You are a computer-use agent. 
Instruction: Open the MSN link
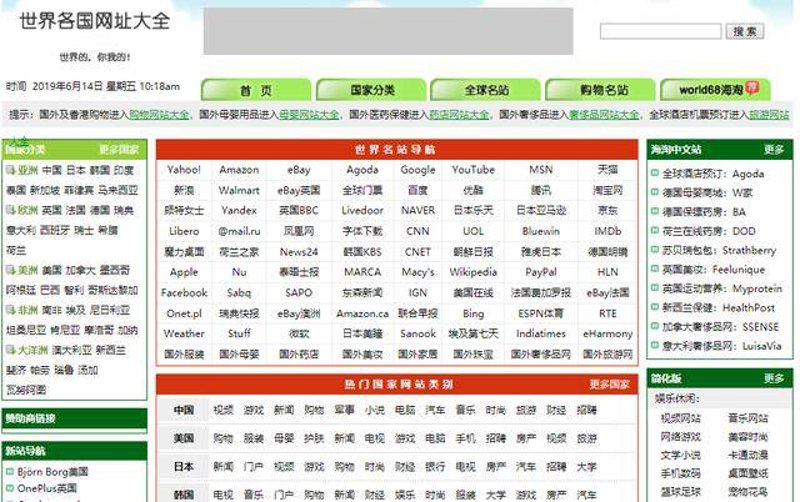coord(540,170)
